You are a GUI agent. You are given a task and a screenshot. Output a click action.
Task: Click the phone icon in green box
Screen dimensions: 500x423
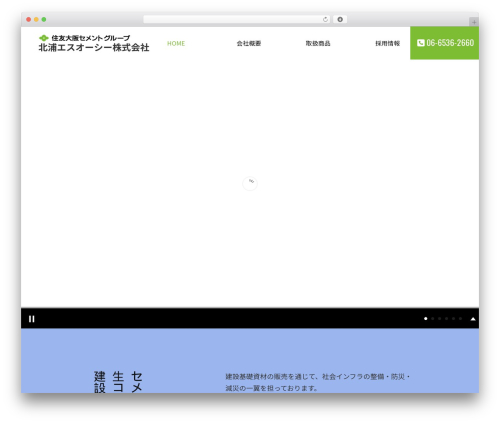pyautogui.click(x=421, y=43)
